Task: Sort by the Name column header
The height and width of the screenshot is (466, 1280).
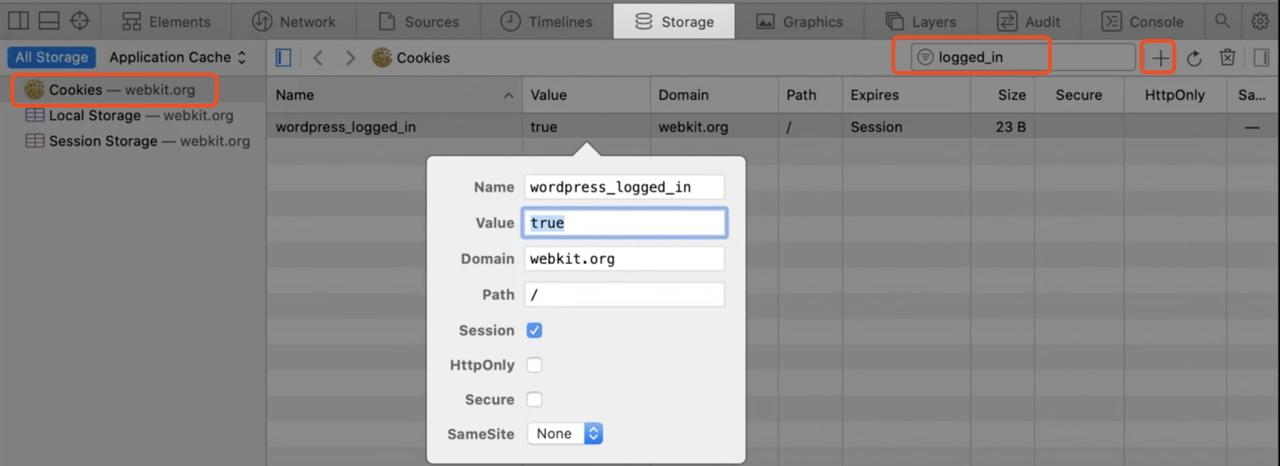Action: coord(394,95)
